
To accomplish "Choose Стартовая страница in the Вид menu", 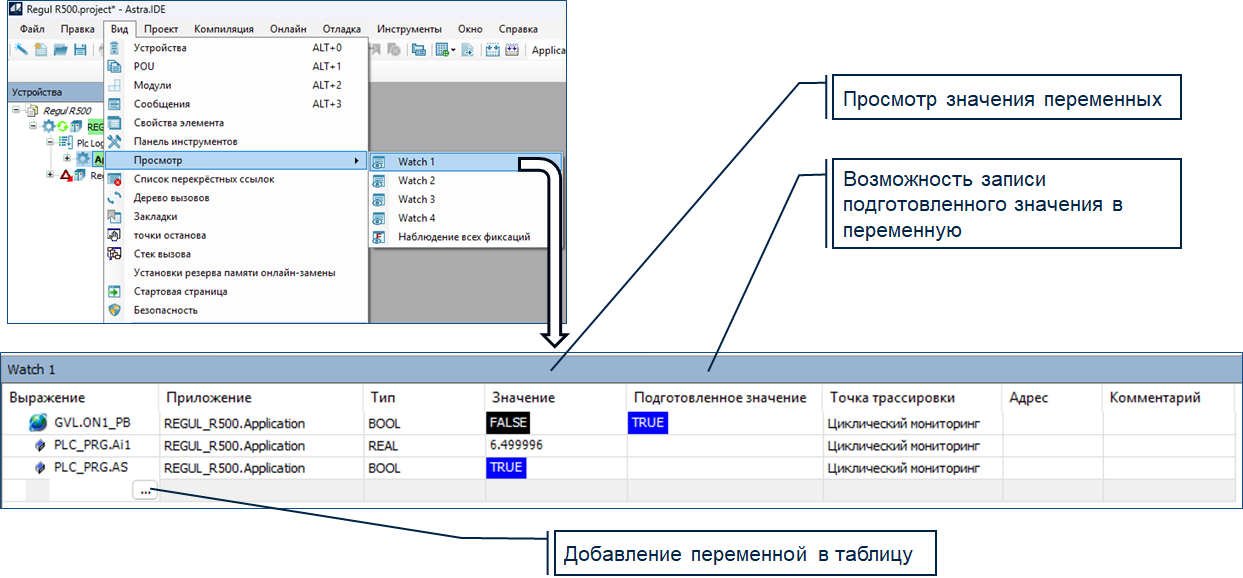I will [180, 291].
